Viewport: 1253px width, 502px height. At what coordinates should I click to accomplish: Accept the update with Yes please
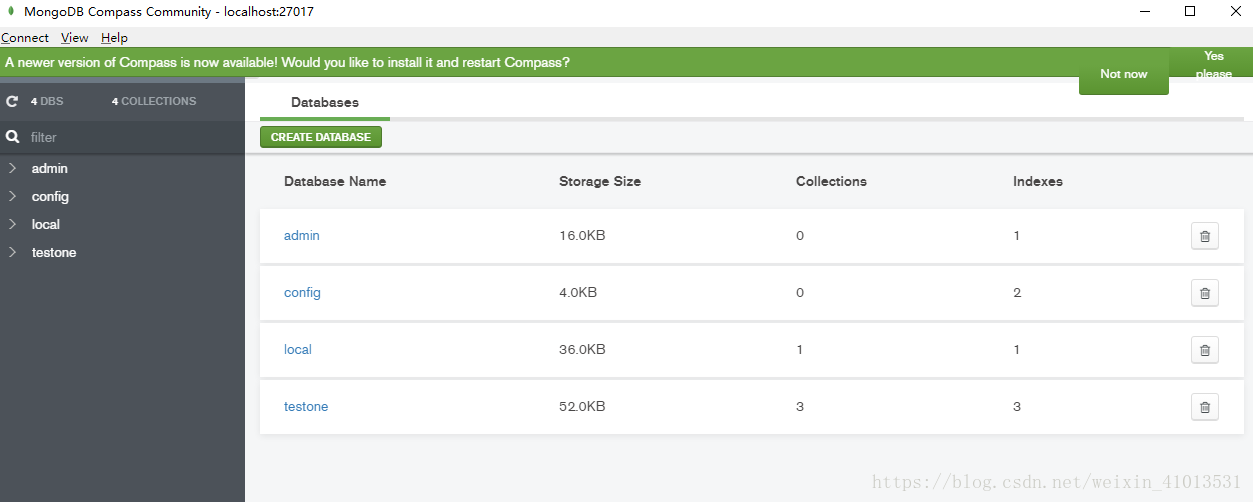[x=1214, y=65]
